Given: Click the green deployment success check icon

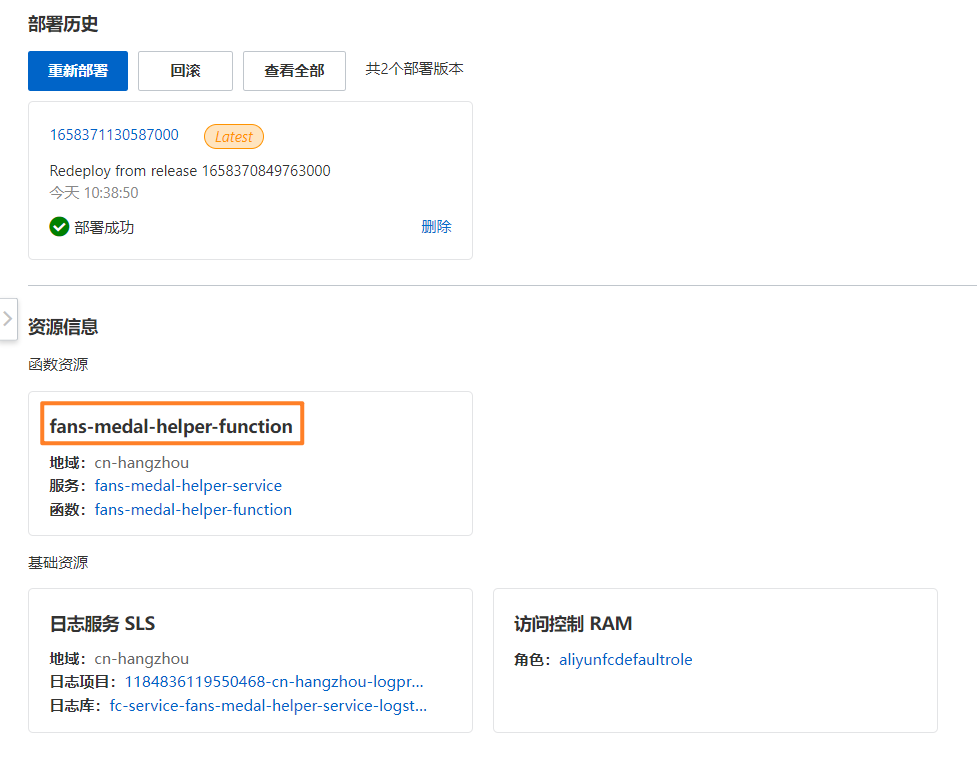Looking at the screenshot, I should point(59,227).
